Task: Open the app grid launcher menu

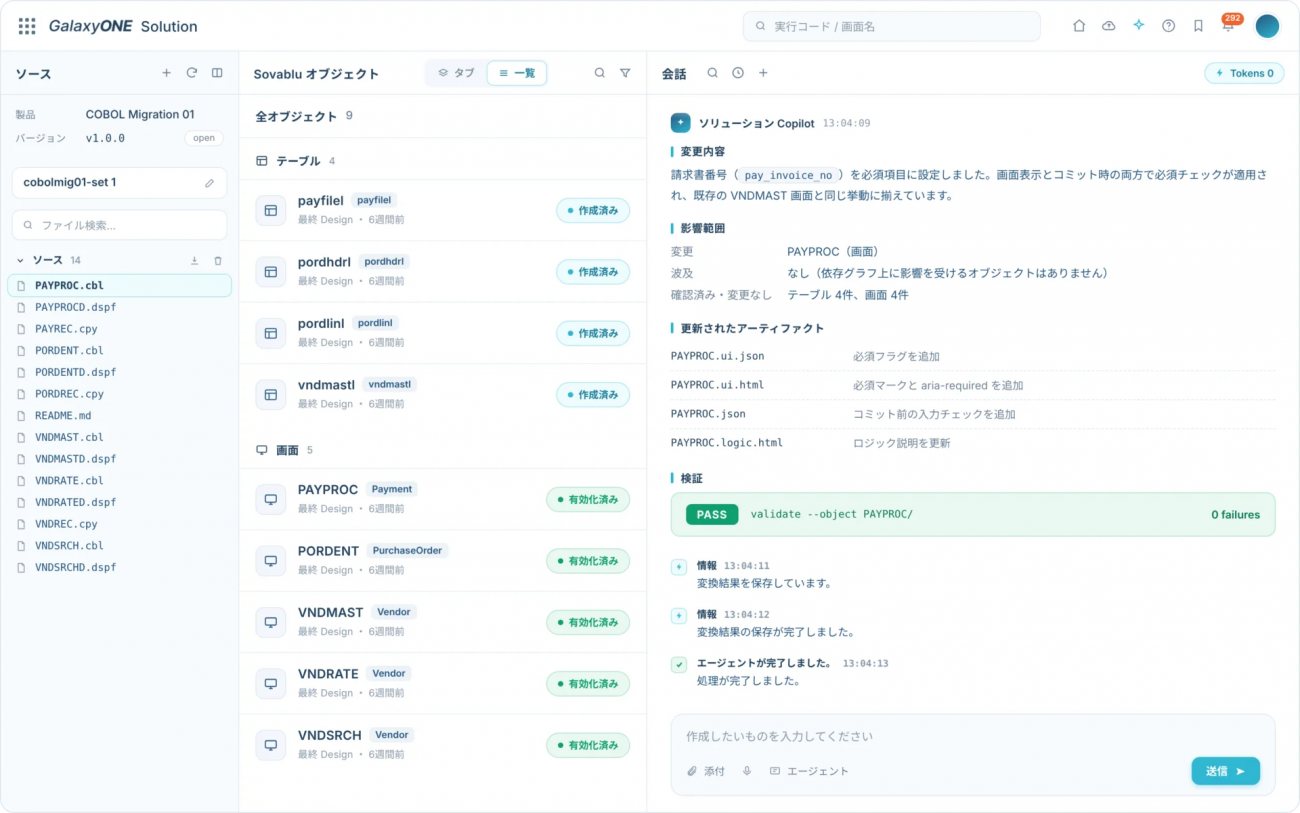Action: tap(27, 26)
